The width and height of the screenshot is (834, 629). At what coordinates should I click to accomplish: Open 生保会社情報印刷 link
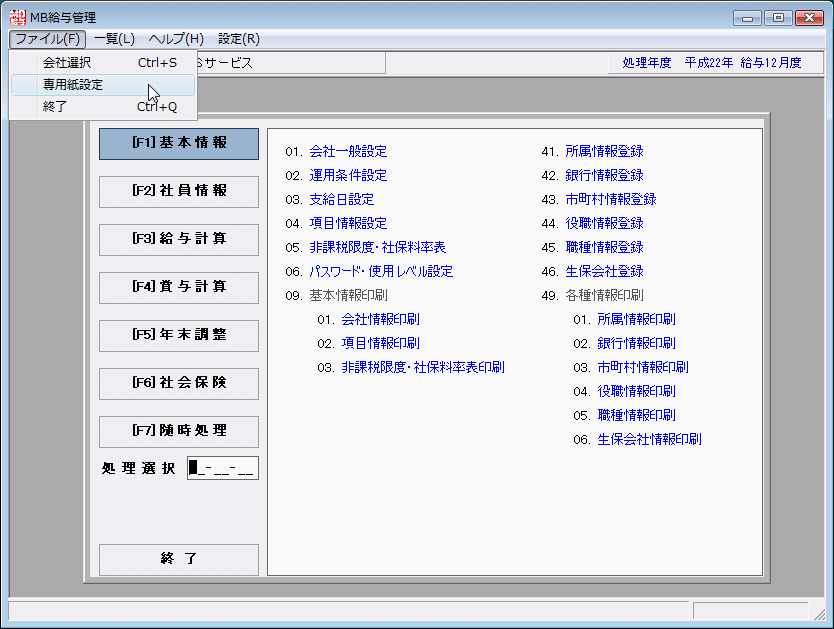click(x=649, y=439)
